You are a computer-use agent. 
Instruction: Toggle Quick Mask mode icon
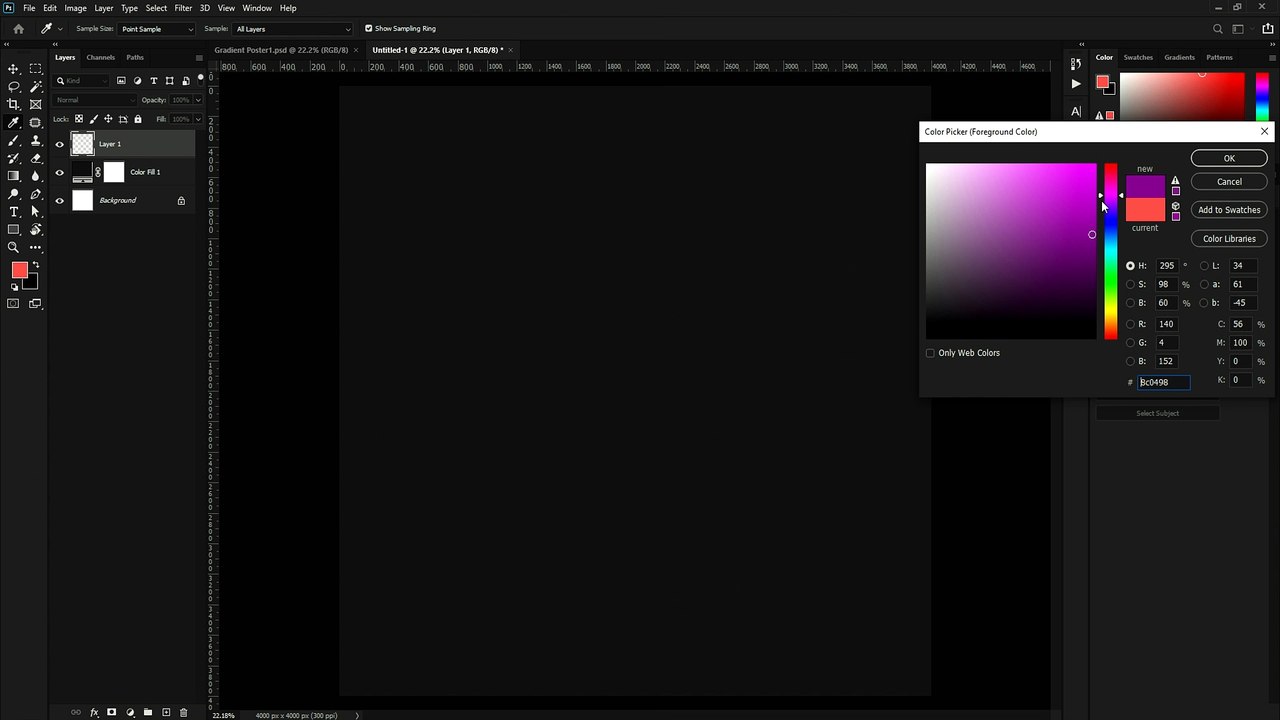pos(14,304)
